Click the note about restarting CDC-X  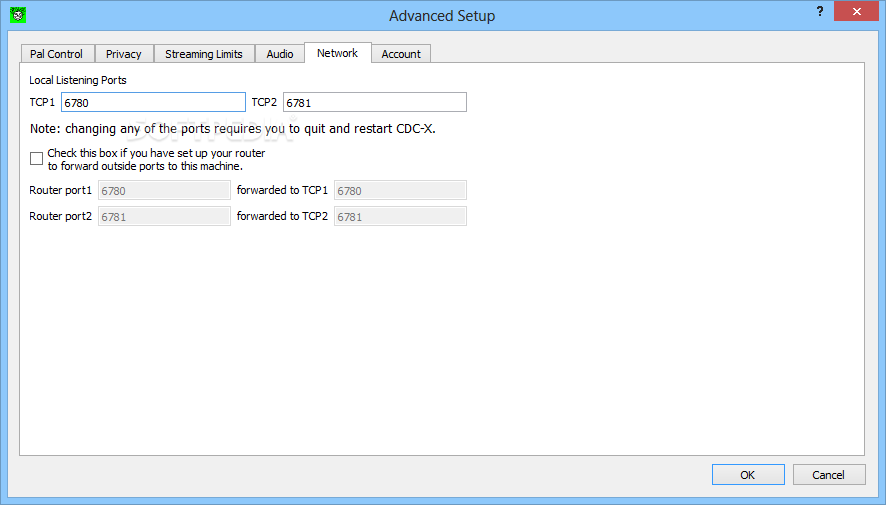click(233, 129)
